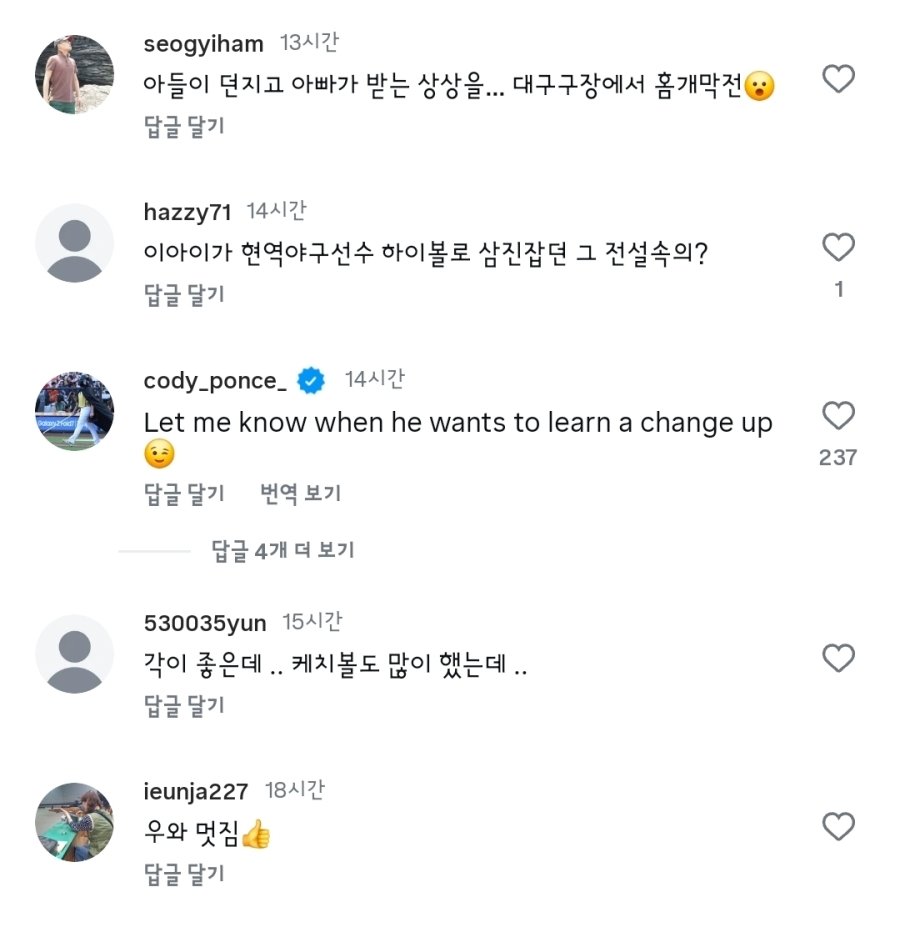Like the seogyiham comment with heart icon

tap(838, 79)
